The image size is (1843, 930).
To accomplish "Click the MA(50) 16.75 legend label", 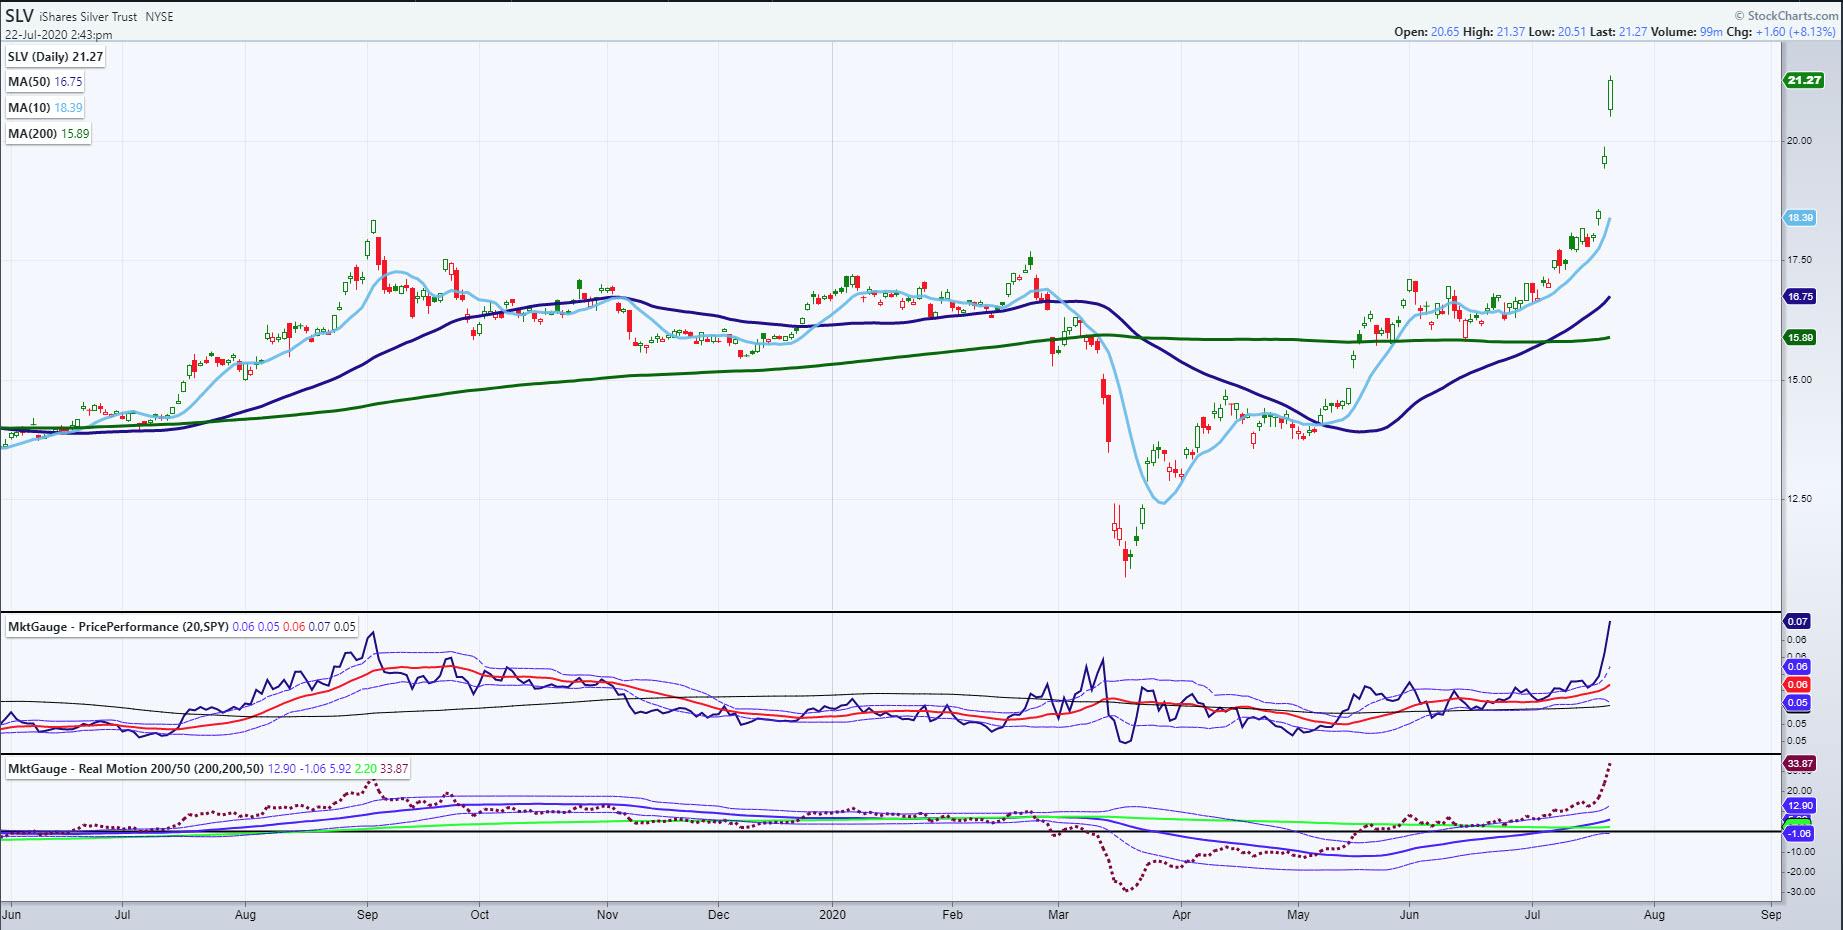I will point(46,82).
